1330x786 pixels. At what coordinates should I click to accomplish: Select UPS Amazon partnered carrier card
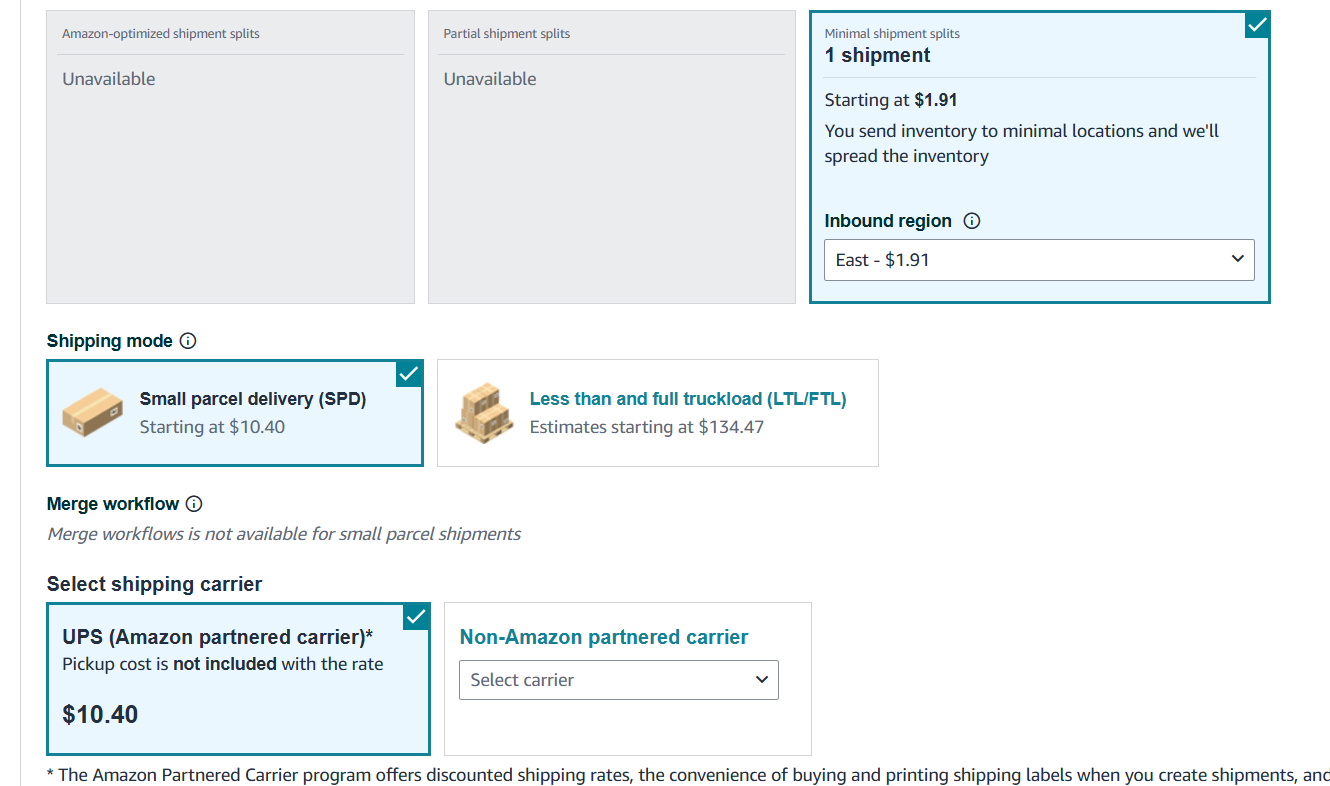point(238,679)
